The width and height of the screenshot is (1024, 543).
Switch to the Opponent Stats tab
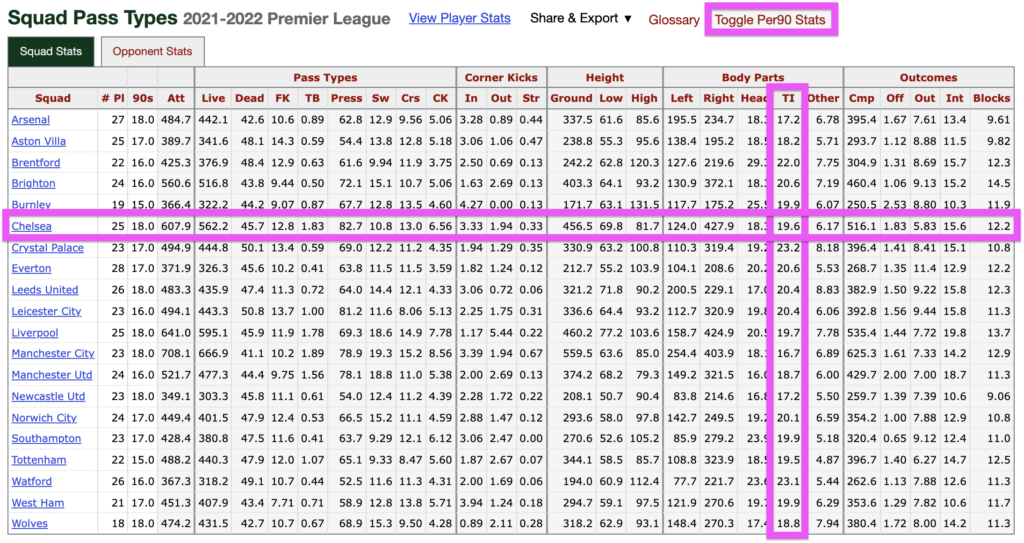[x=152, y=51]
